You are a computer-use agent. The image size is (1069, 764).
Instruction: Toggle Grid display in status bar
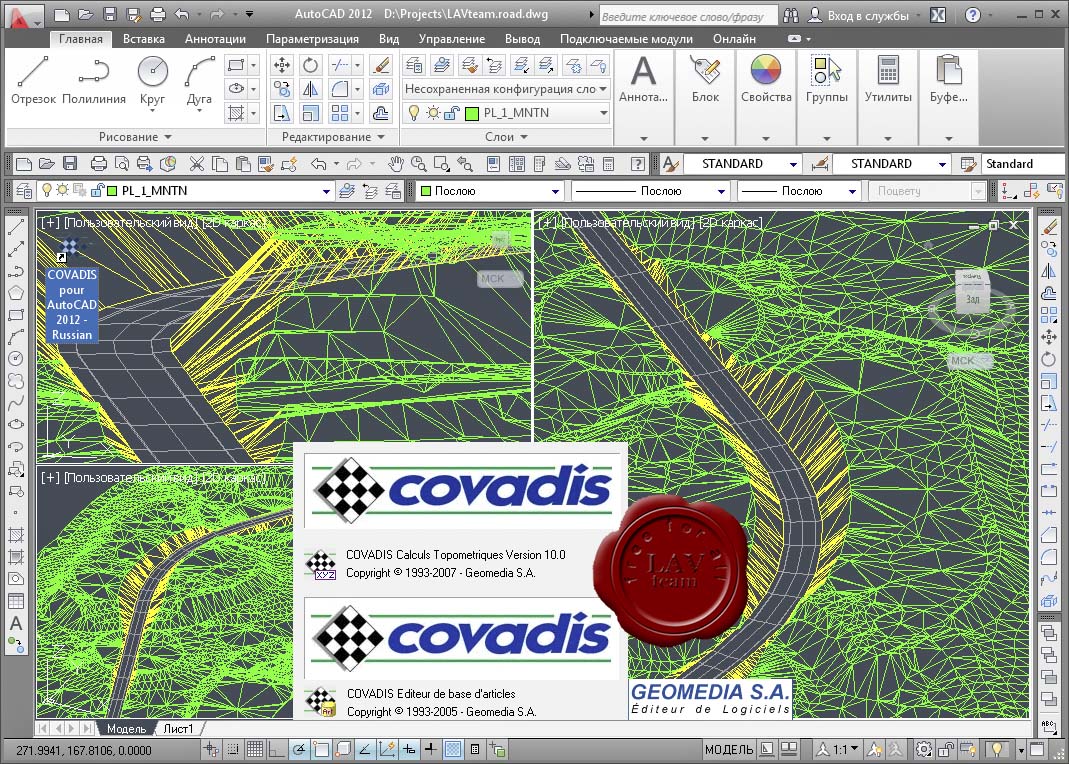(255, 750)
